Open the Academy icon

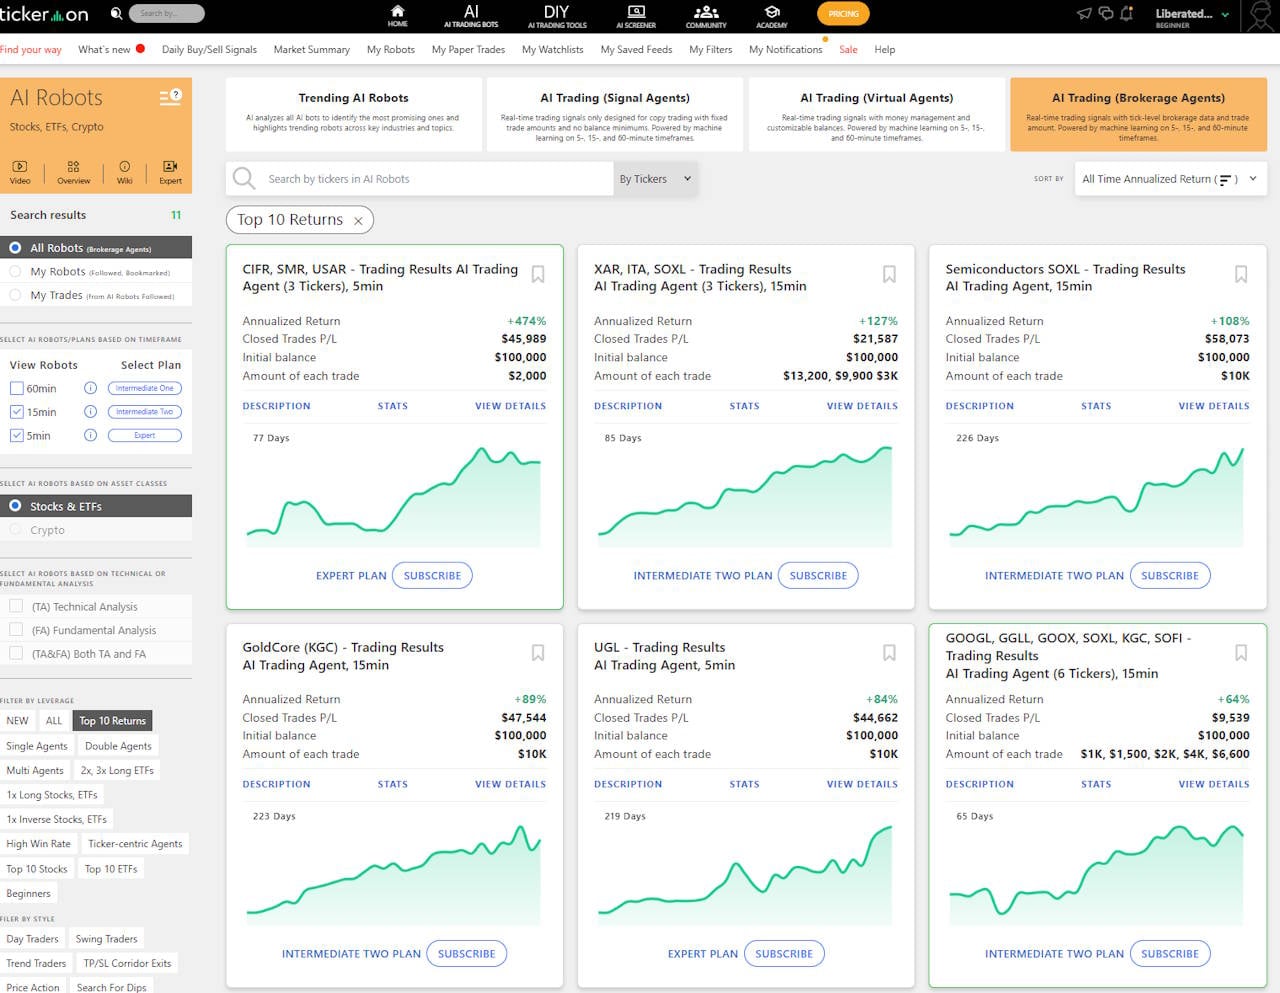[772, 15]
